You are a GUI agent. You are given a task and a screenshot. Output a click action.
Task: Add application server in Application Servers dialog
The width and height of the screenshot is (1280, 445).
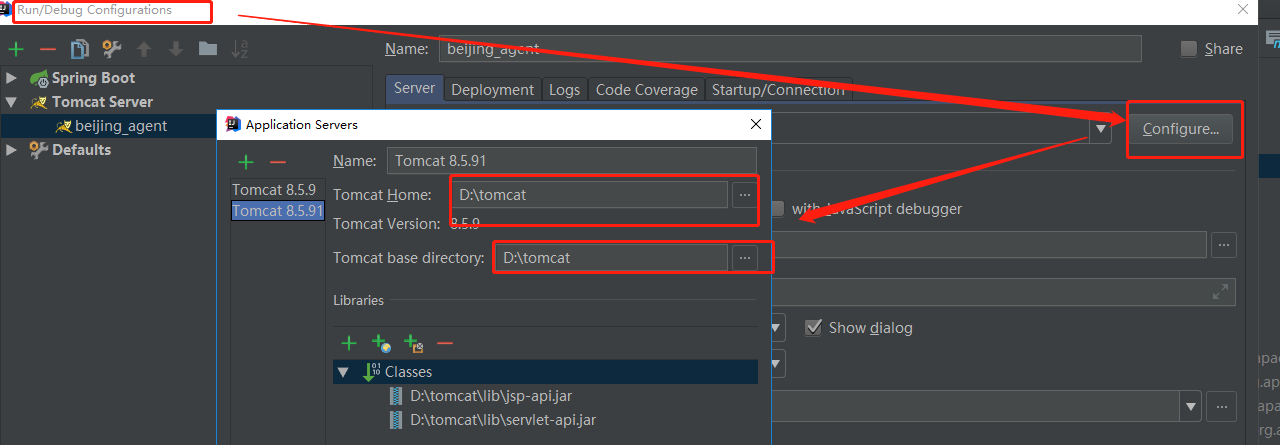tap(246, 162)
